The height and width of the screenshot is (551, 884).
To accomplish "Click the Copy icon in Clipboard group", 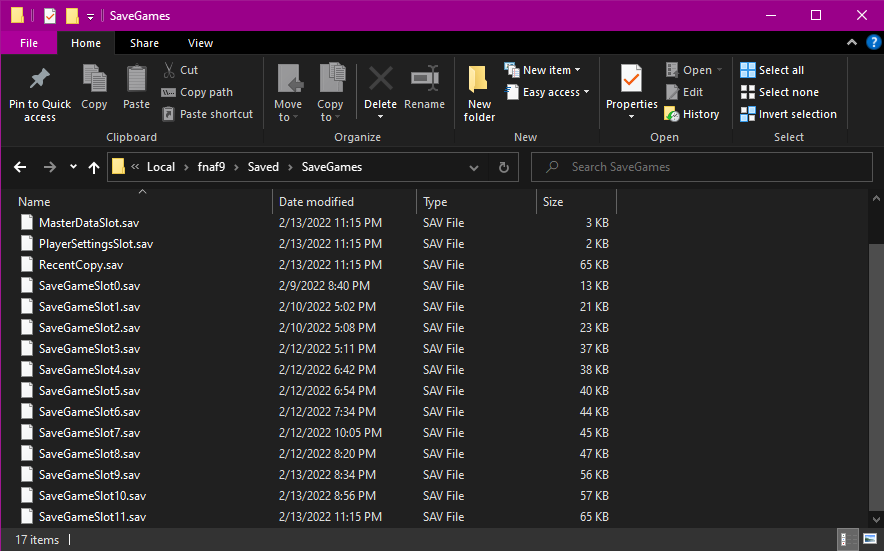I will point(94,79).
